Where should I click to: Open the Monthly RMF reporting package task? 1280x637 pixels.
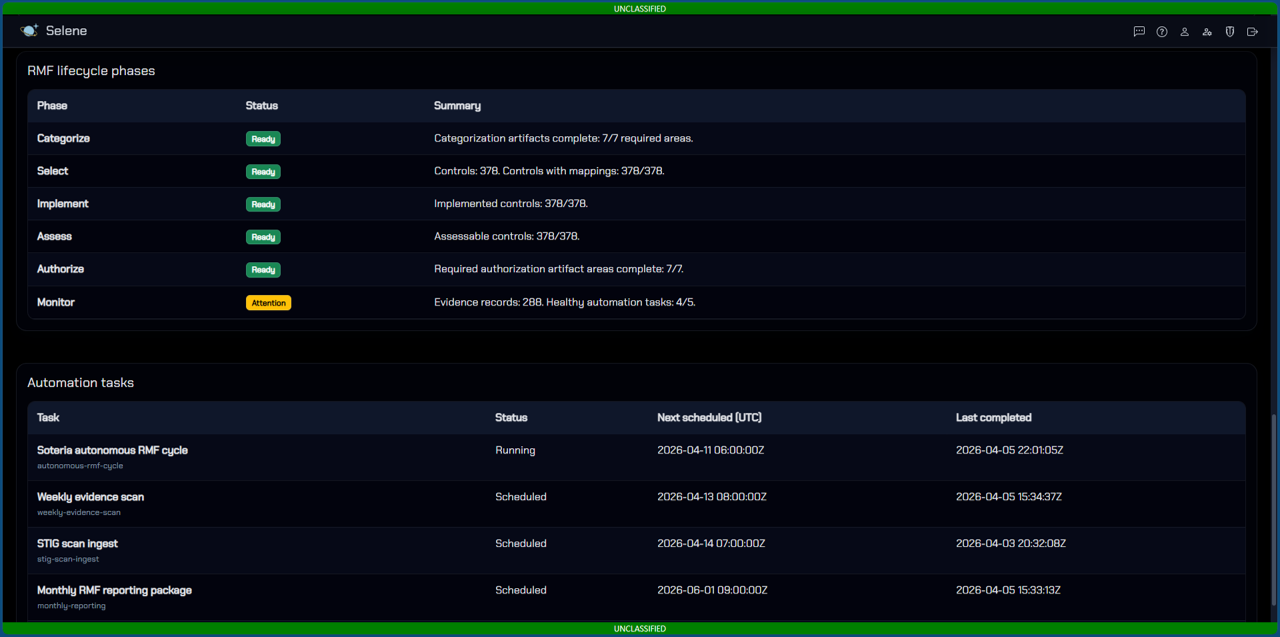point(114,591)
